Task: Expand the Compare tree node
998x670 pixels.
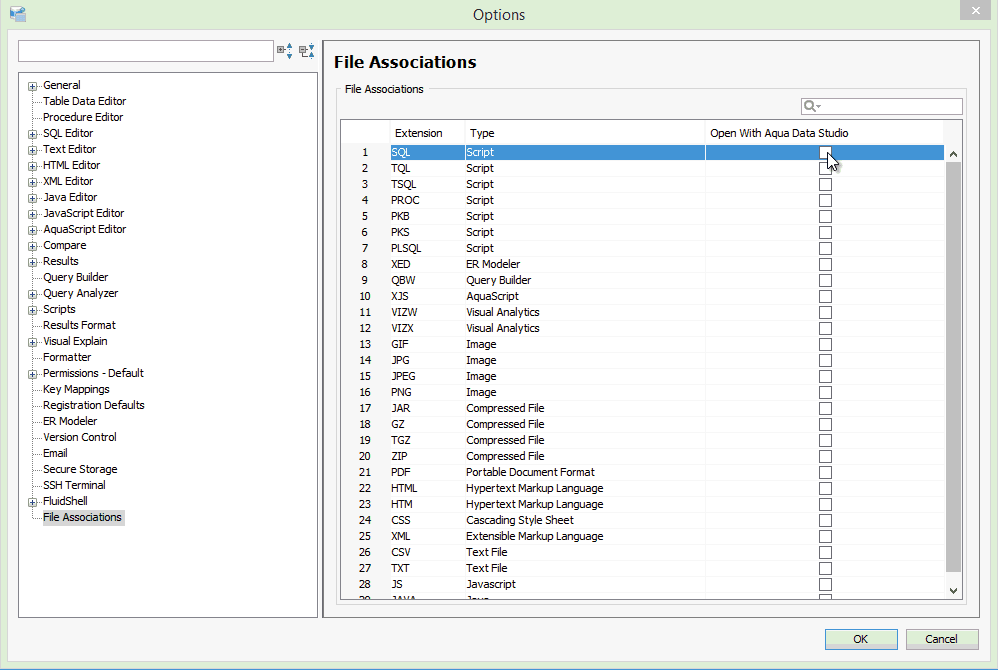Action: coord(32,246)
